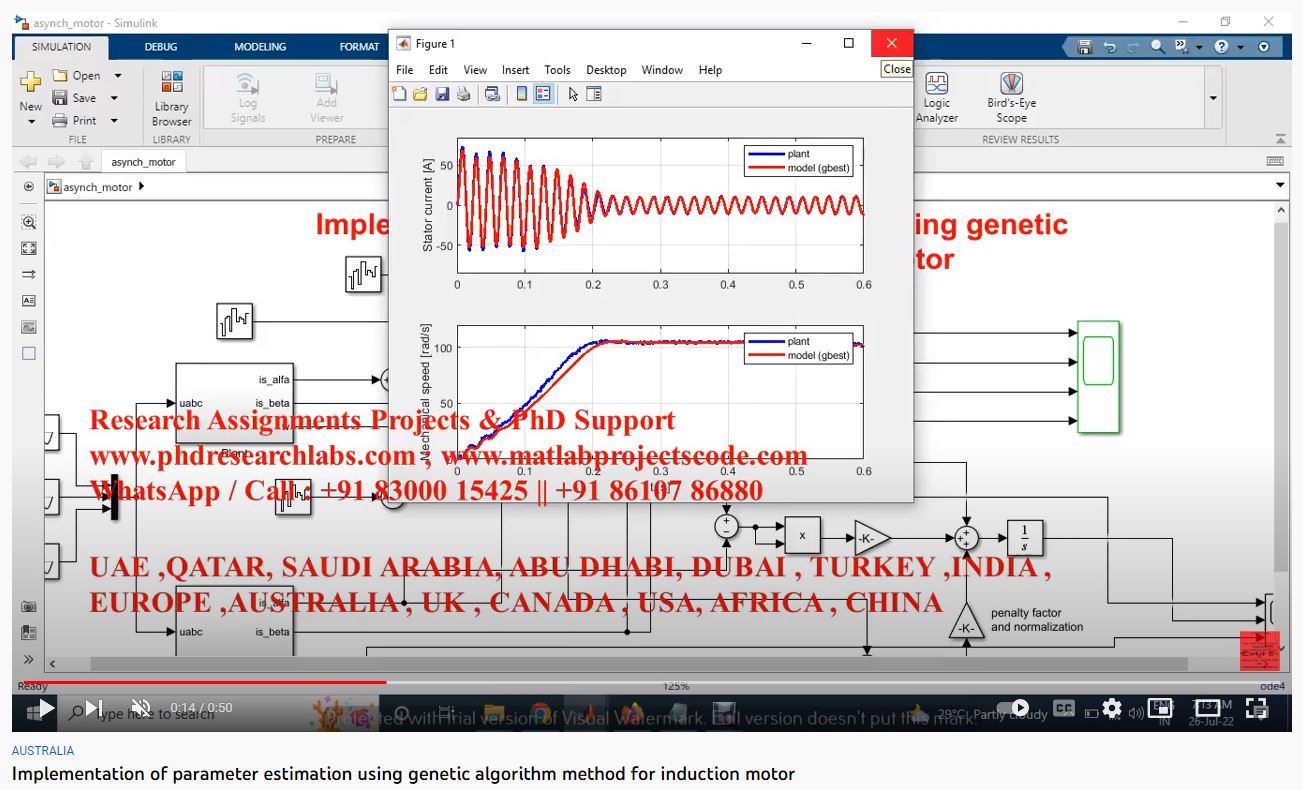Click the AUSTRALIA link below video

point(43,750)
